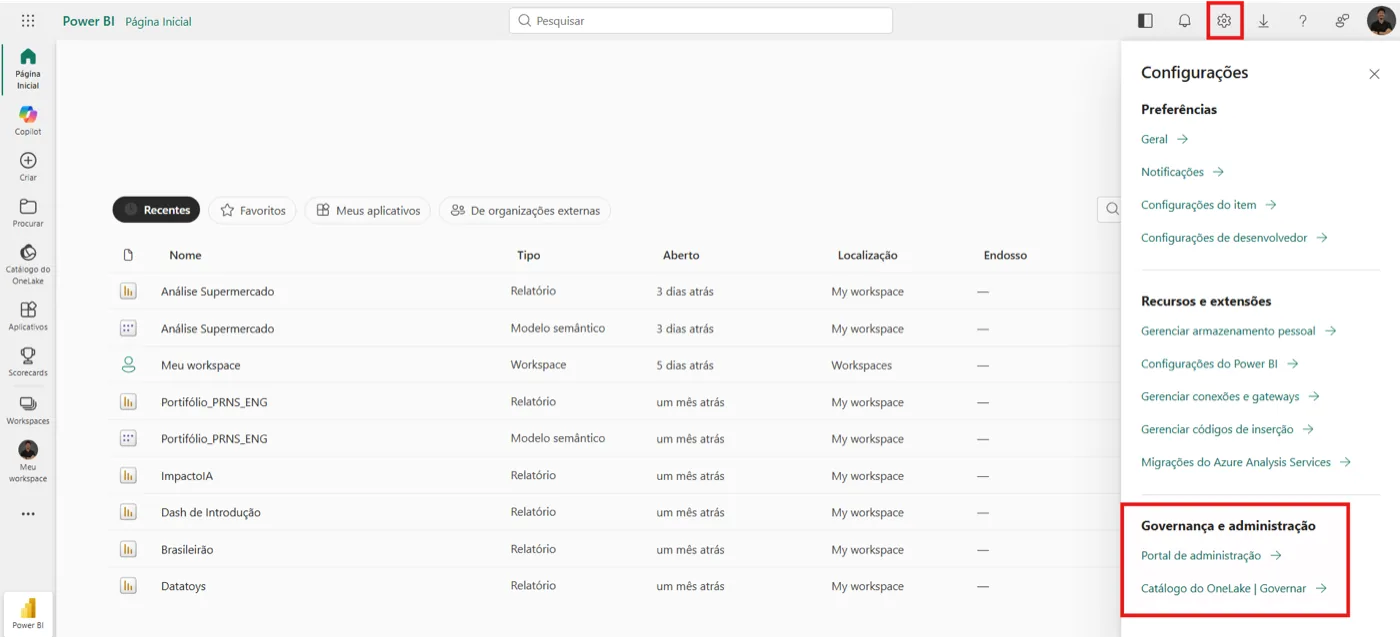
Task: Open Portal de administração link
Action: coord(1211,555)
